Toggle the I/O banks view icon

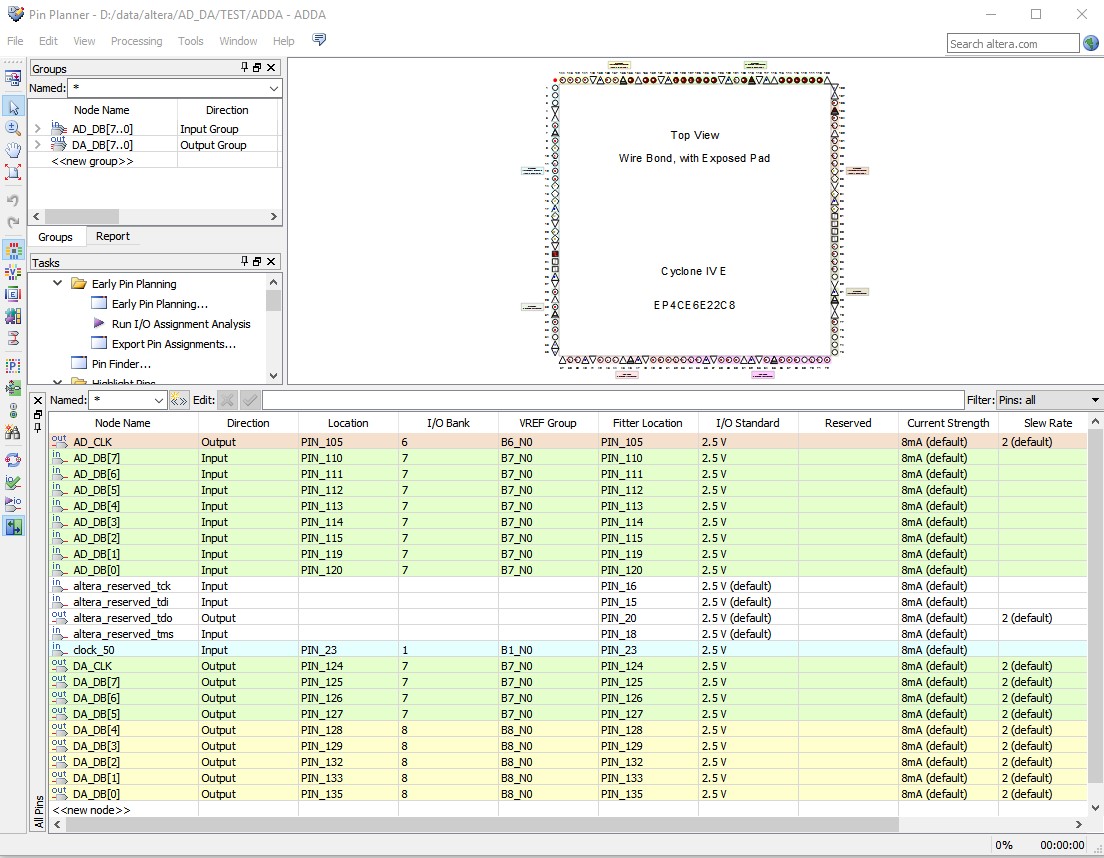(x=13, y=251)
